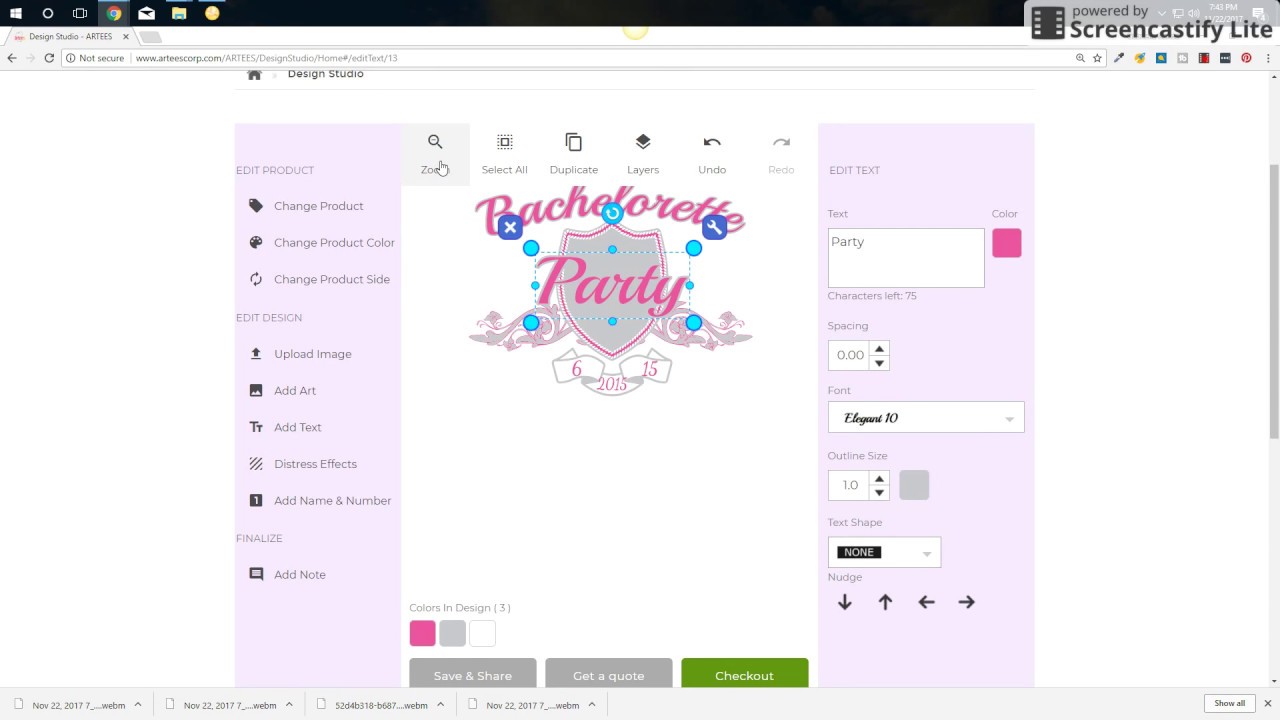Click the Redo arrow

point(781,142)
